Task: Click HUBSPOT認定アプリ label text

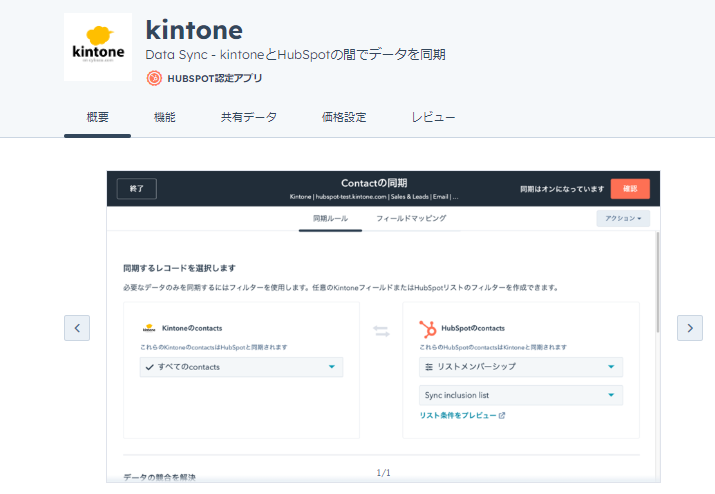Action: (x=215, y=78)
